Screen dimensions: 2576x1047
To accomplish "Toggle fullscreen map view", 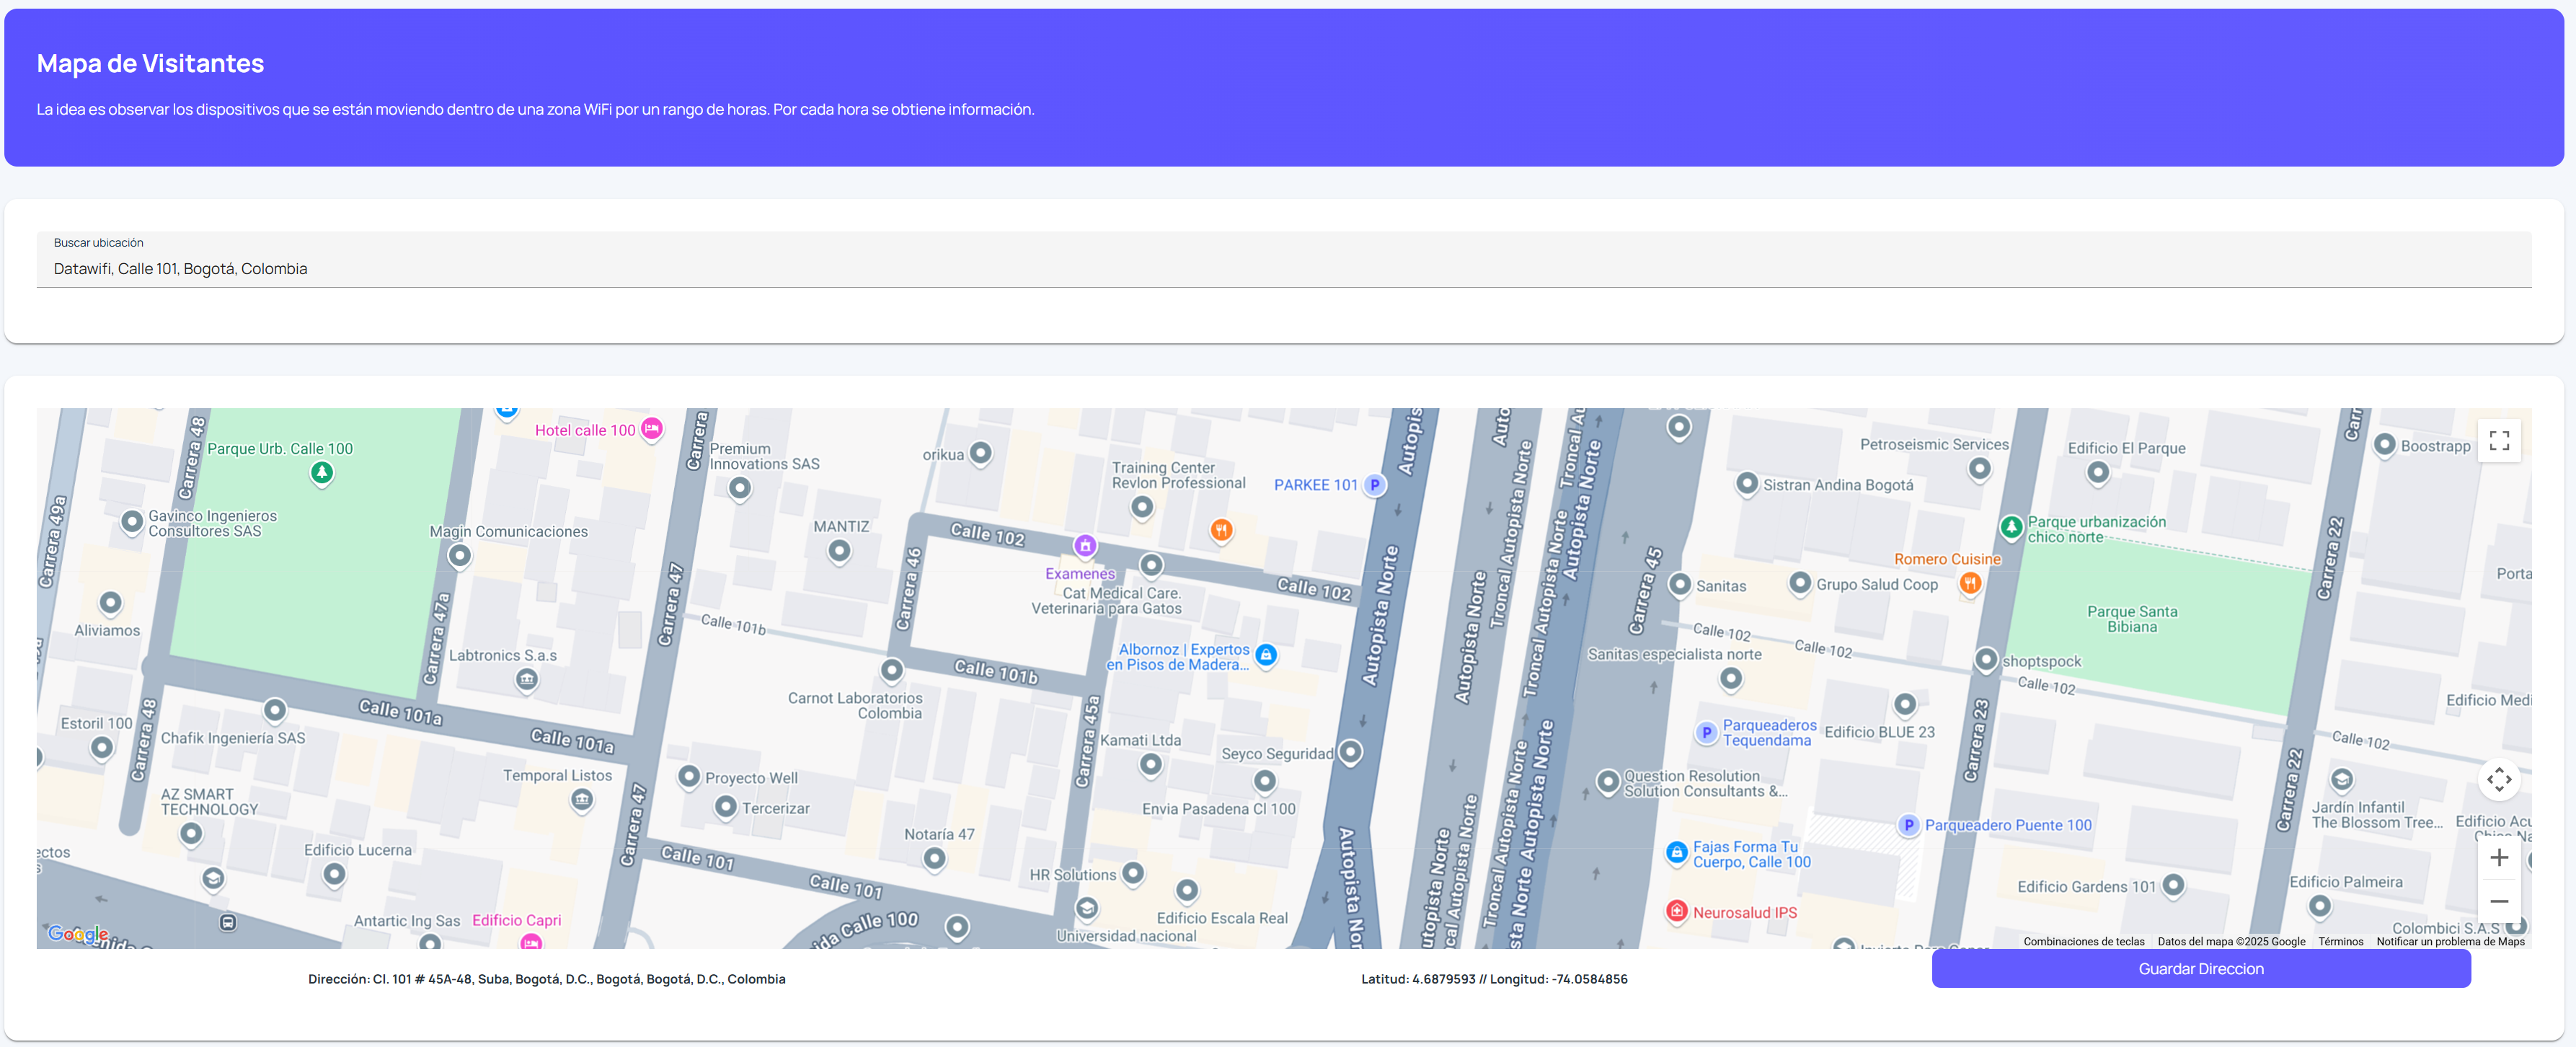I will coord(2498,441).
